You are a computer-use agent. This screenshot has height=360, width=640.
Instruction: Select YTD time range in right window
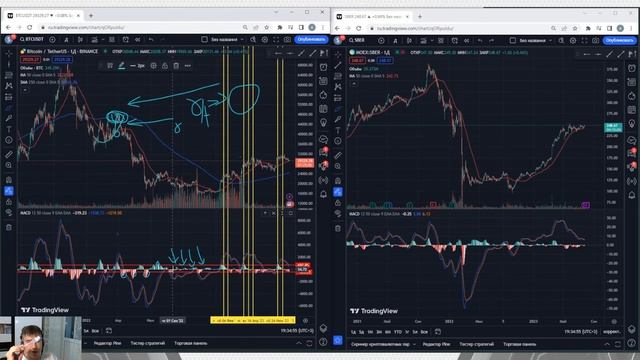[398, 332]
